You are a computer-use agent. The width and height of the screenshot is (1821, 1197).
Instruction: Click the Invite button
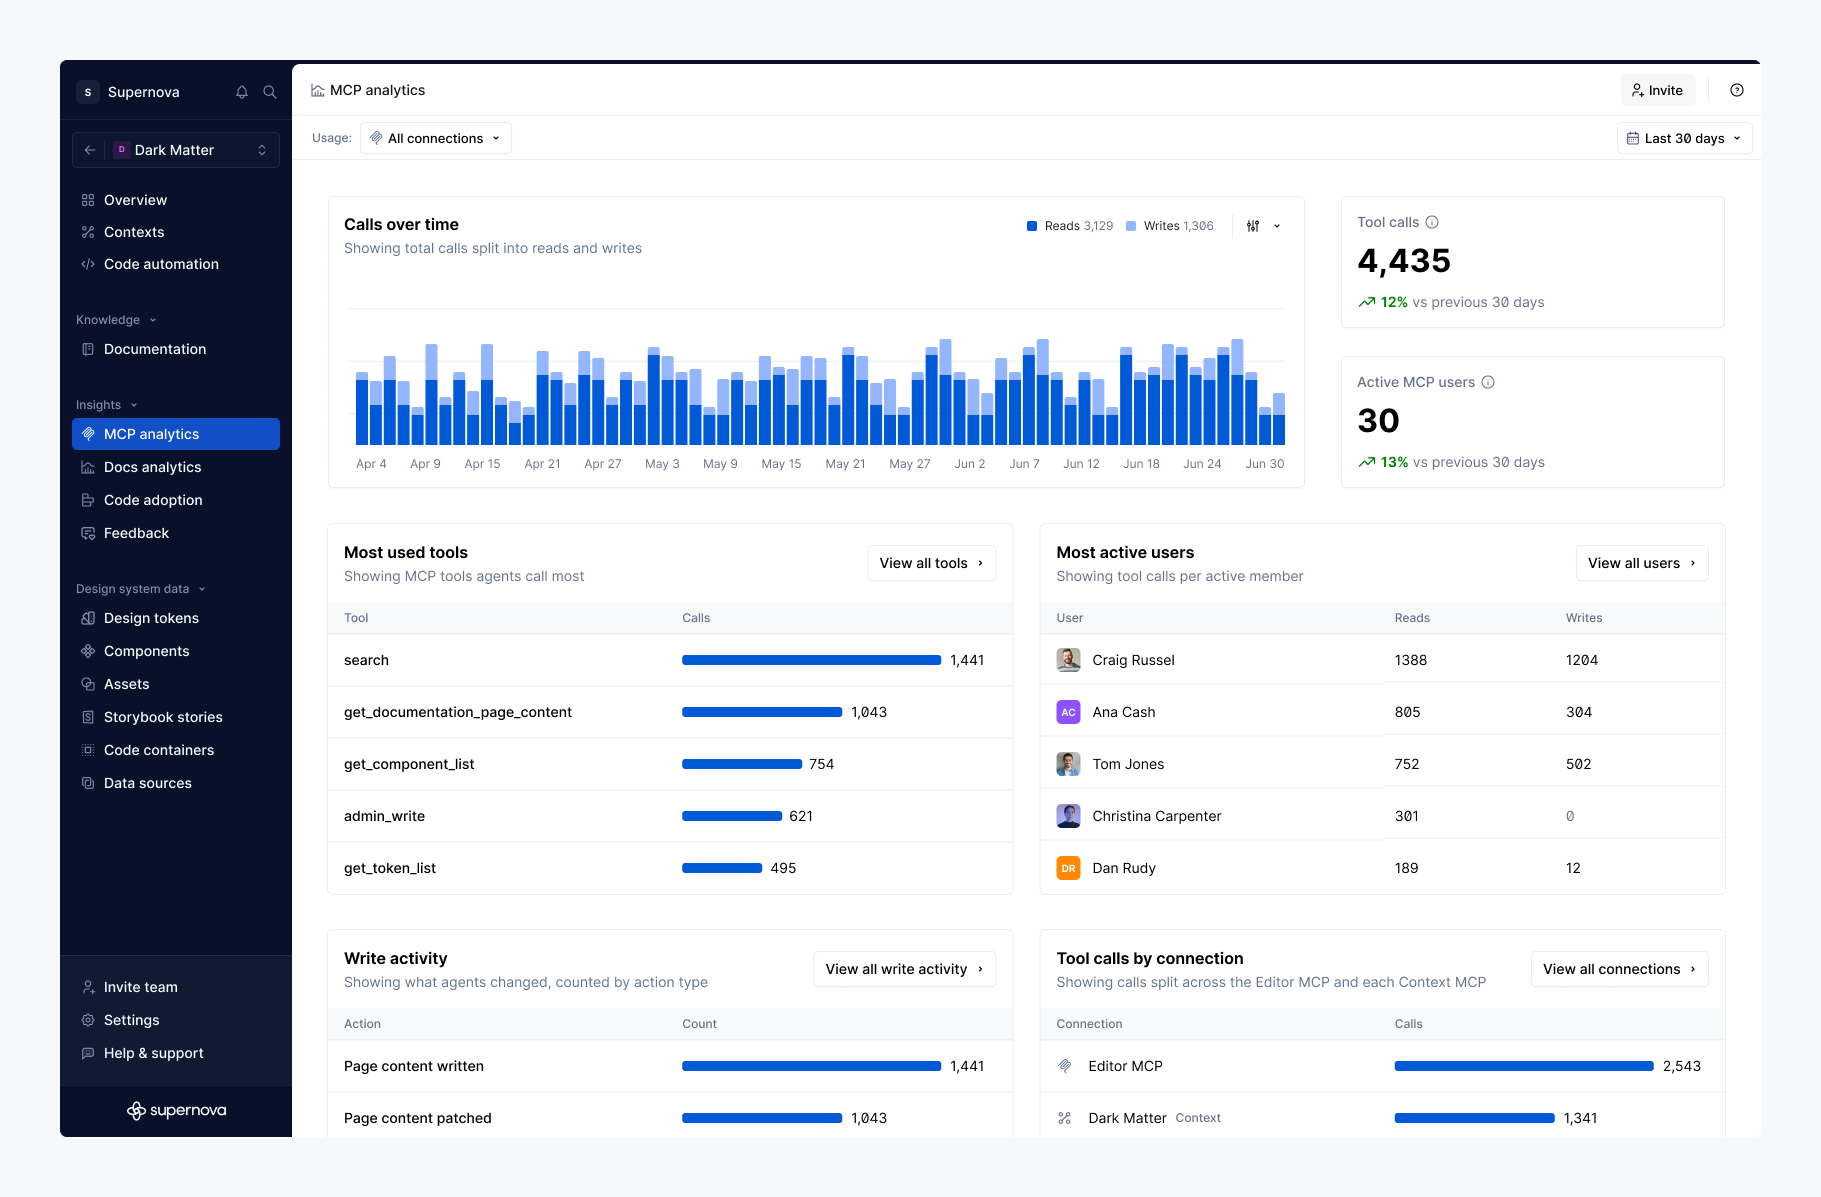[x=1658, y=90]
